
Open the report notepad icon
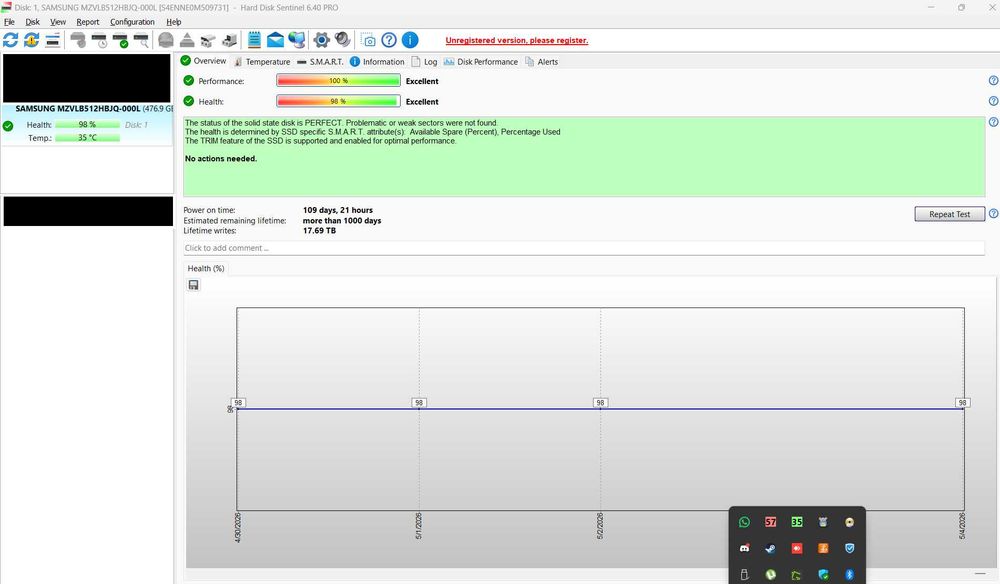[x=254, y=40]
